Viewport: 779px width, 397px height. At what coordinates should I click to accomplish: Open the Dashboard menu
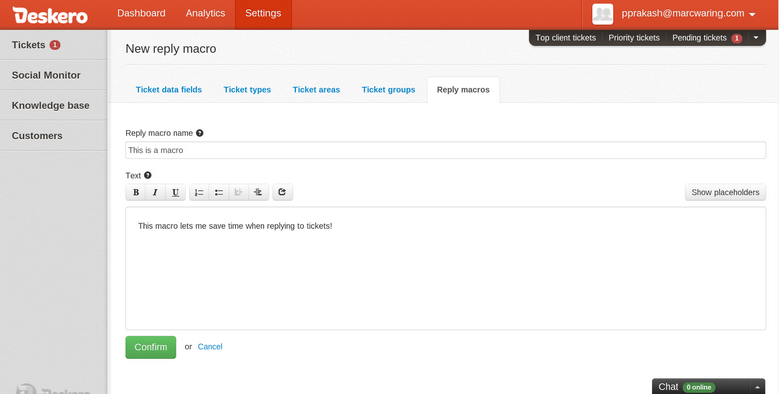pyautogui.click(x=141, y=13)
